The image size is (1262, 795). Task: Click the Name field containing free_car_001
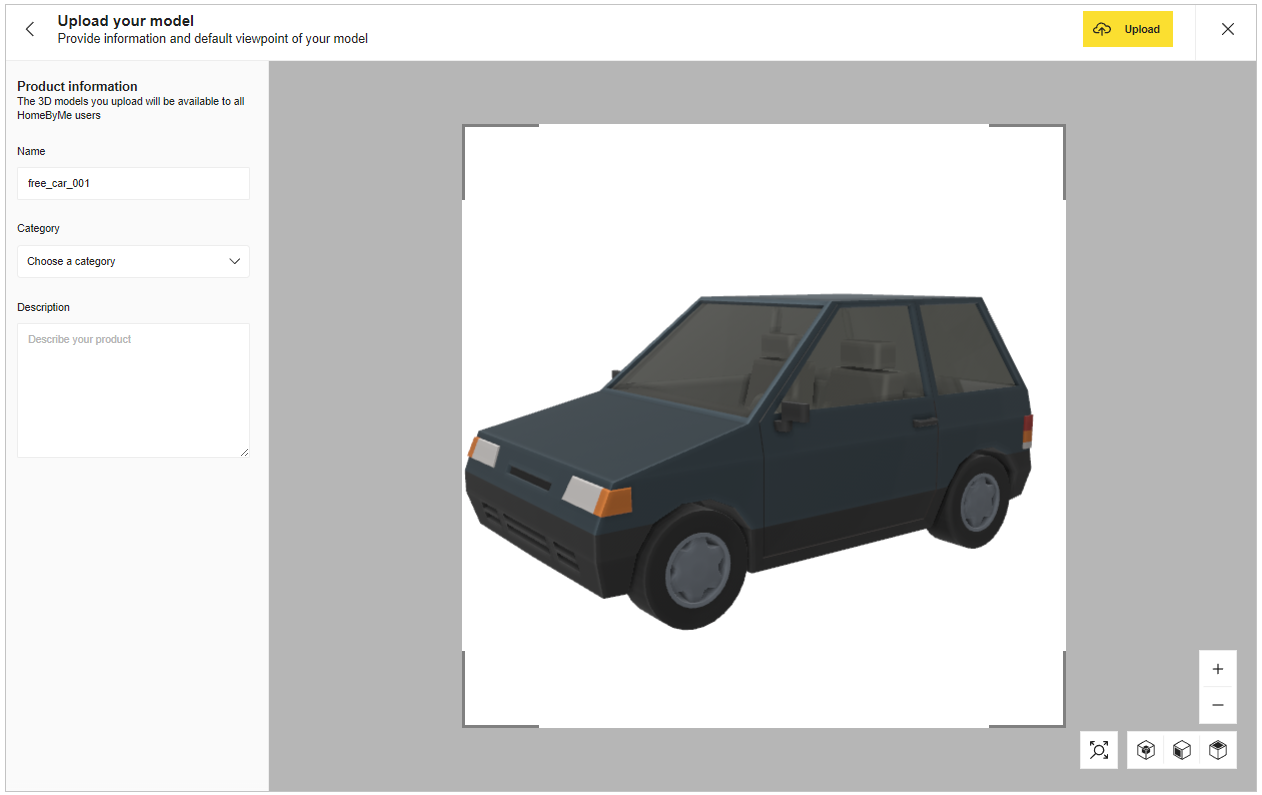133,183
